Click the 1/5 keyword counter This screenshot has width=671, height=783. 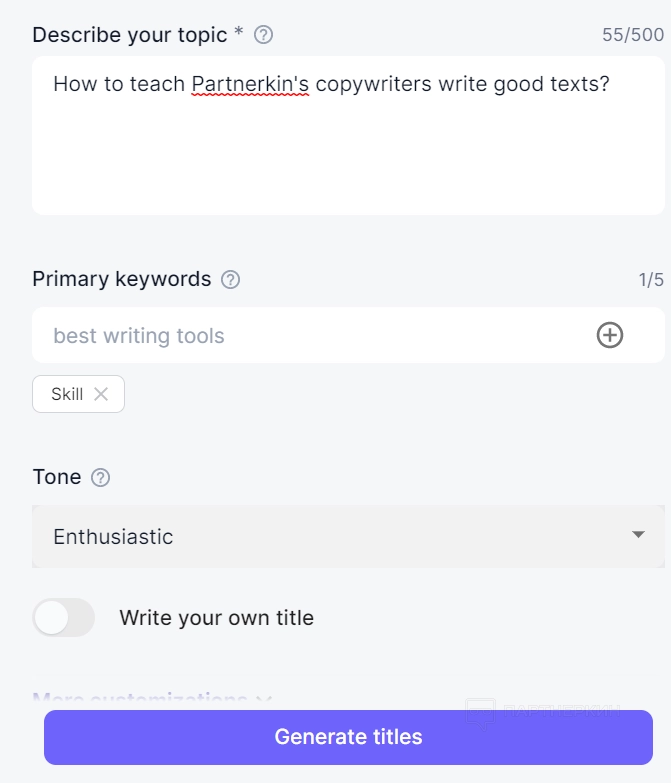(x=651, y=280)
